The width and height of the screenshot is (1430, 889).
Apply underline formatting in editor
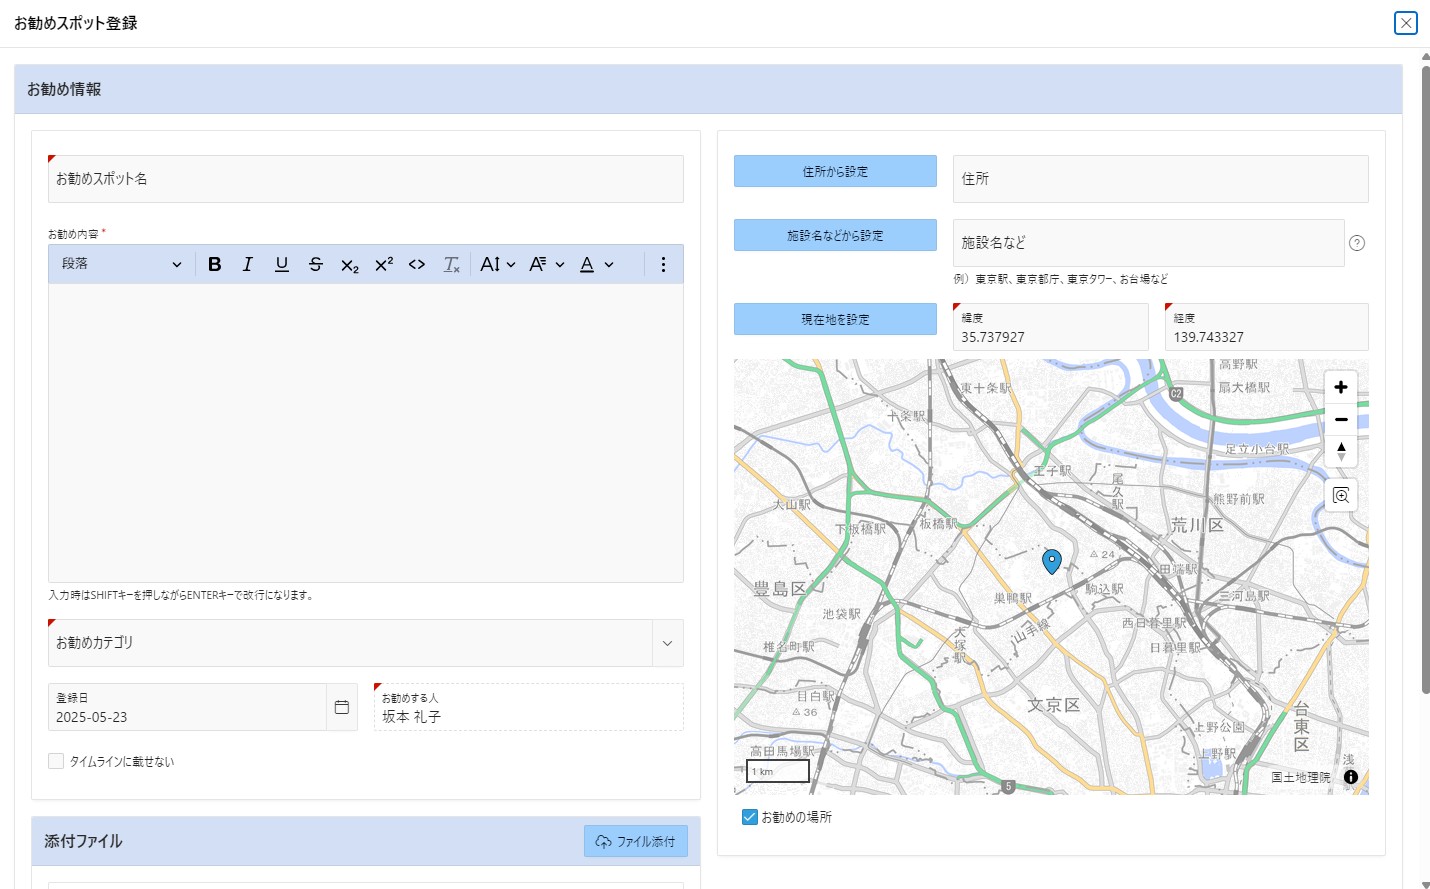[282, 264]
